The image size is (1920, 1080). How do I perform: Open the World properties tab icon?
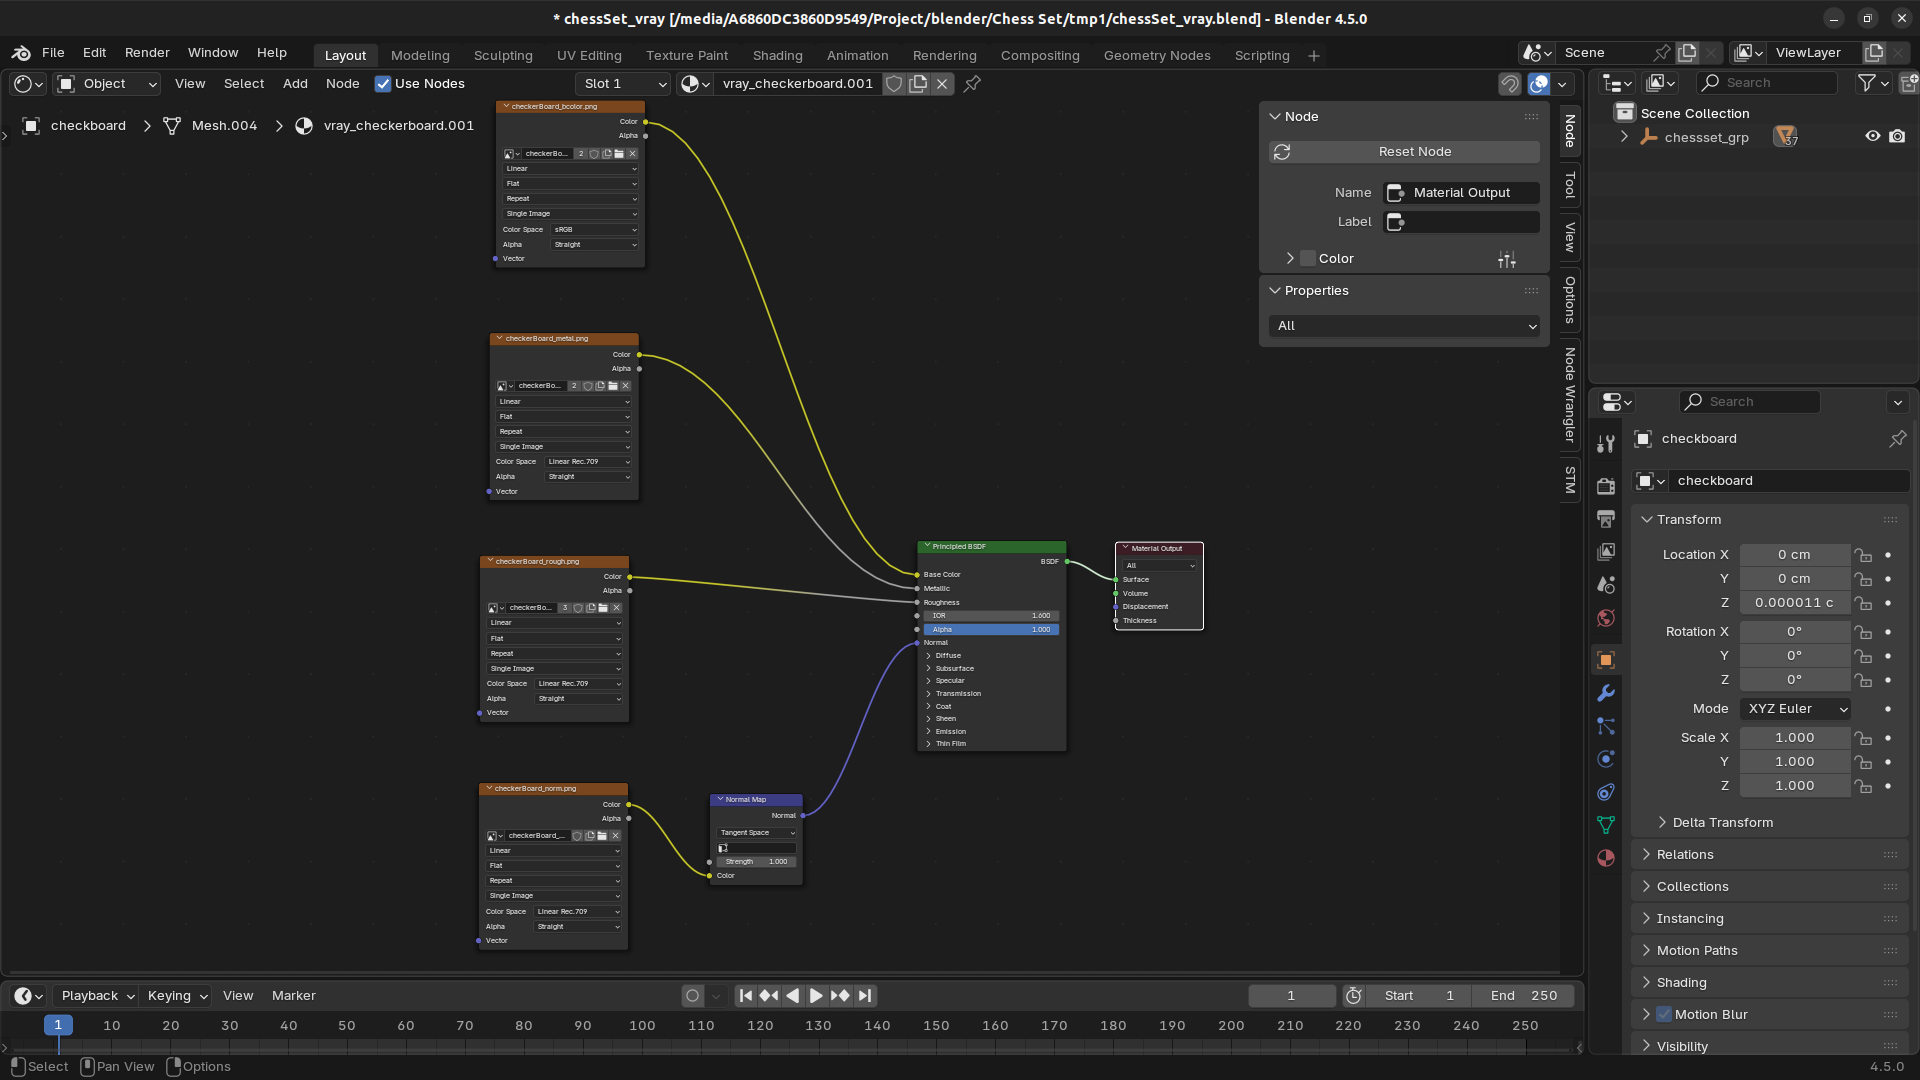[x=1606, y=618]
